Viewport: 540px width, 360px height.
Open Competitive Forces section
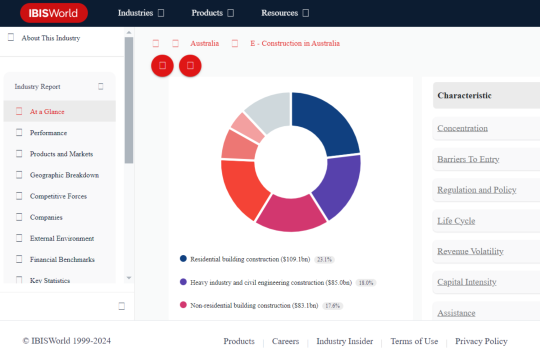pos(58,196)
